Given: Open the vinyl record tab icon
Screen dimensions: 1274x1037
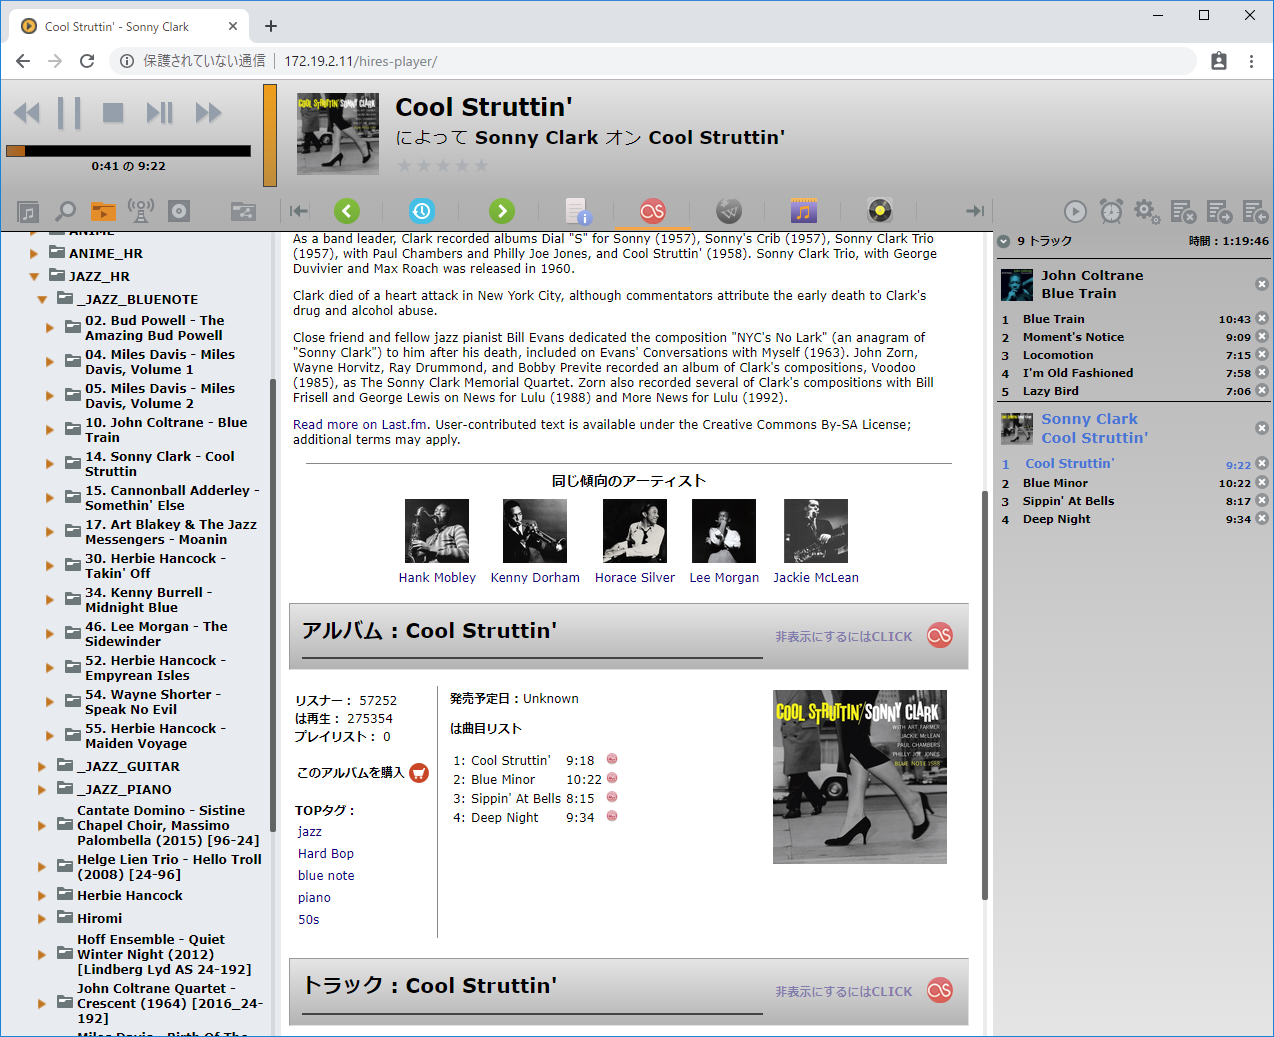Looking at the screenshot, I should pos(880,211).
